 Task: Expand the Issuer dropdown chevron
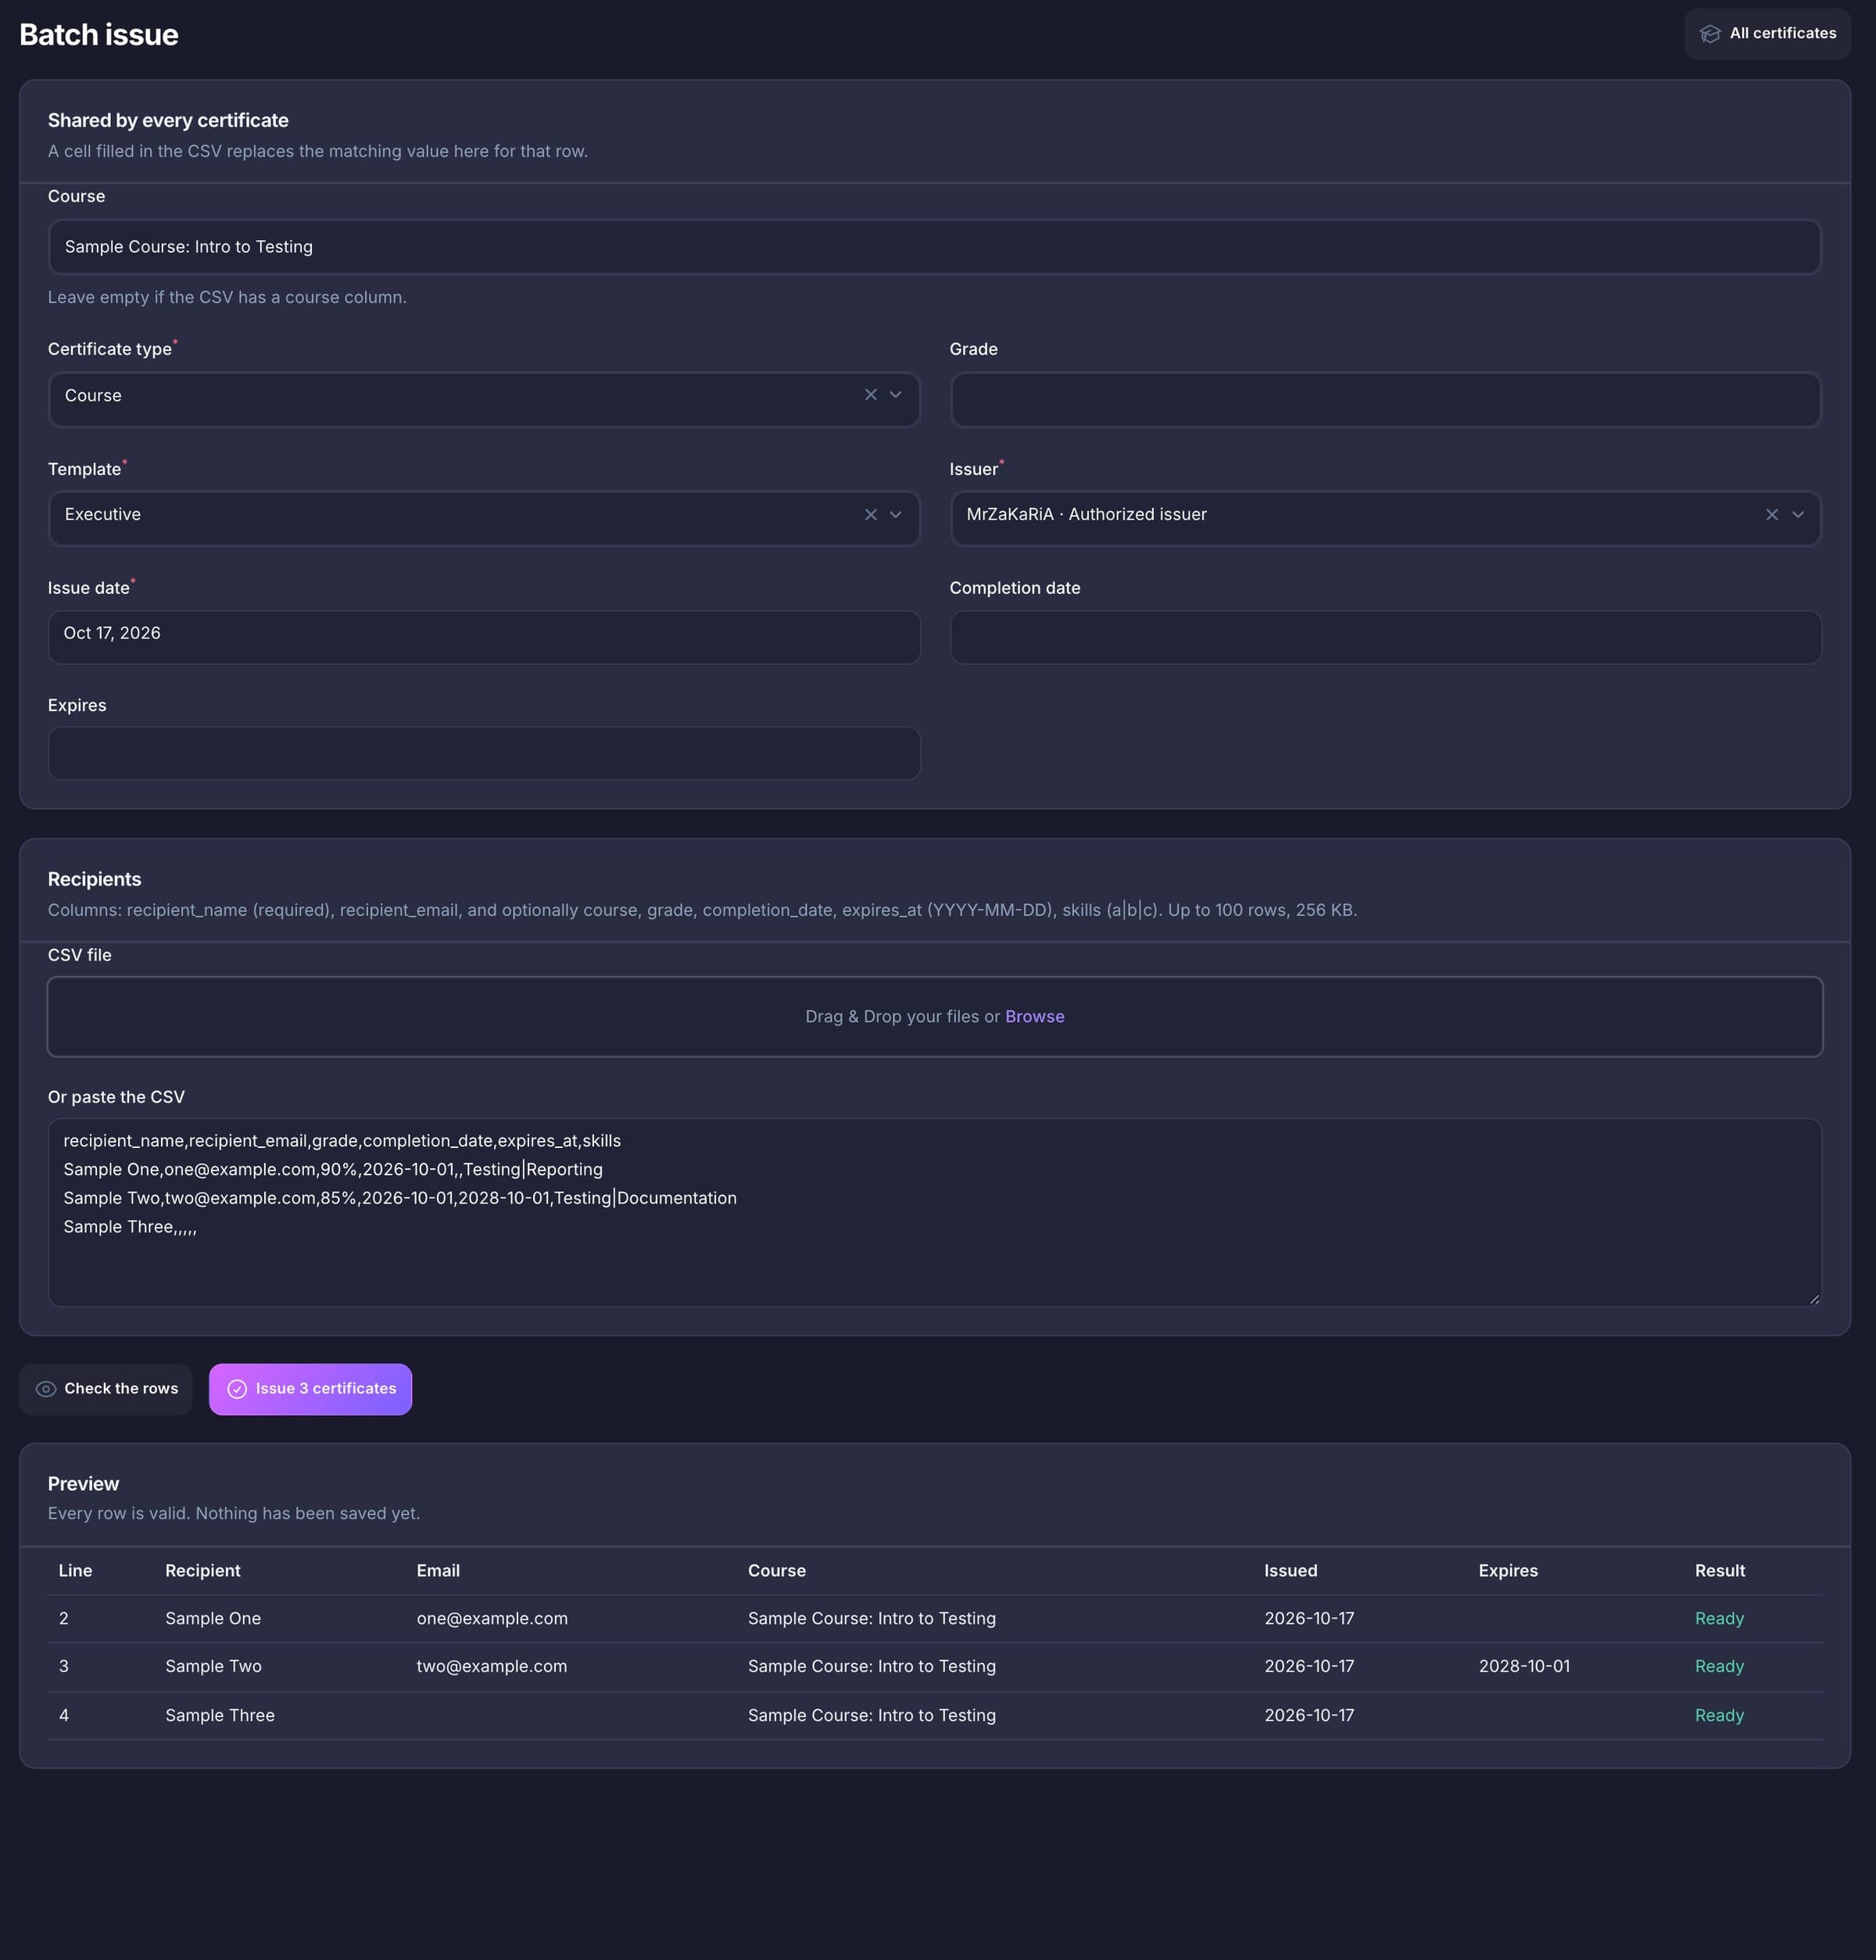click(x=1798, y=514)
